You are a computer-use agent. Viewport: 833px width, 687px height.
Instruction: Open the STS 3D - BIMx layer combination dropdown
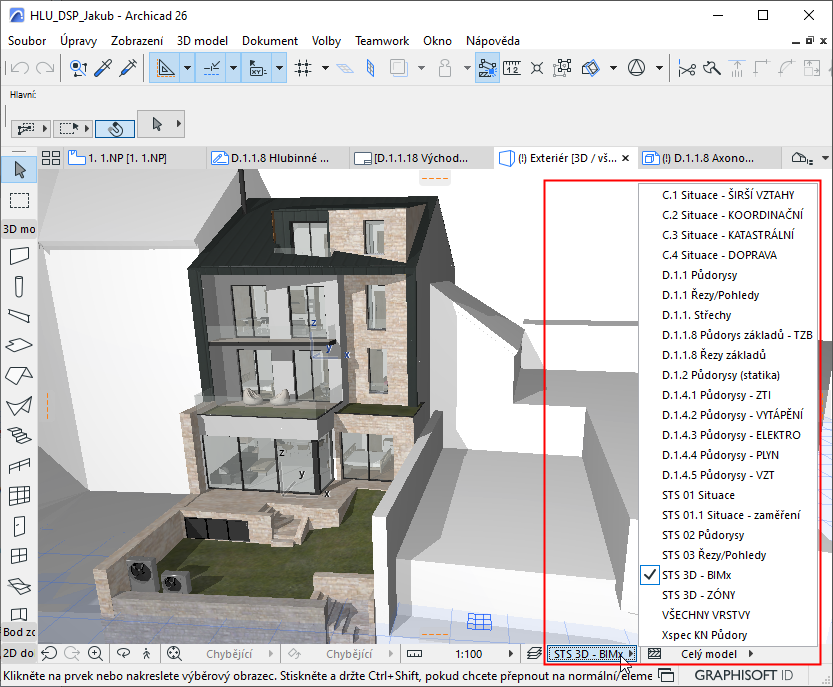[591, 654]
